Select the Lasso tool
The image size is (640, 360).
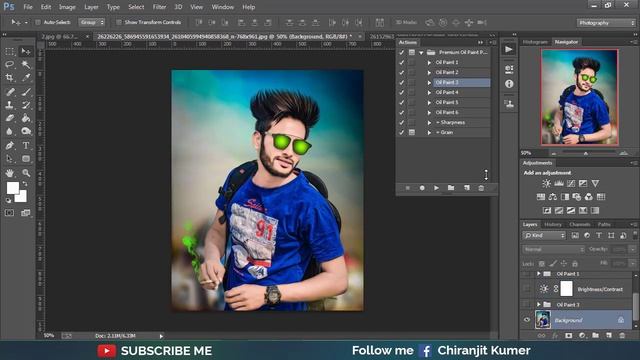pyautogui.click(x=10, y=64)
